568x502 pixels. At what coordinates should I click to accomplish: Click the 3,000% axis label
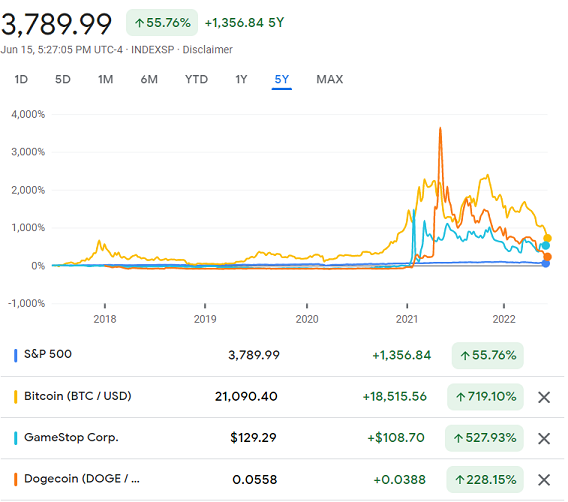(x=28, y=152)
